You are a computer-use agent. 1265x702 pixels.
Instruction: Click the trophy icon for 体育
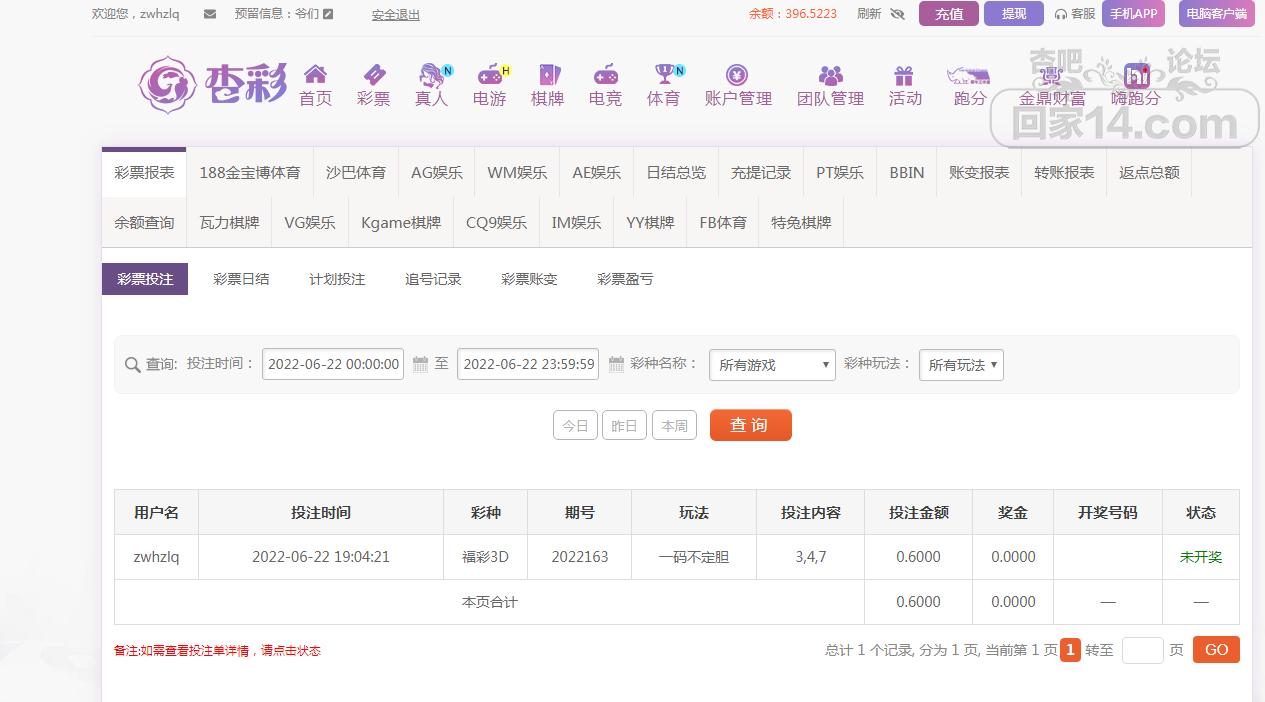coord(664,75)
